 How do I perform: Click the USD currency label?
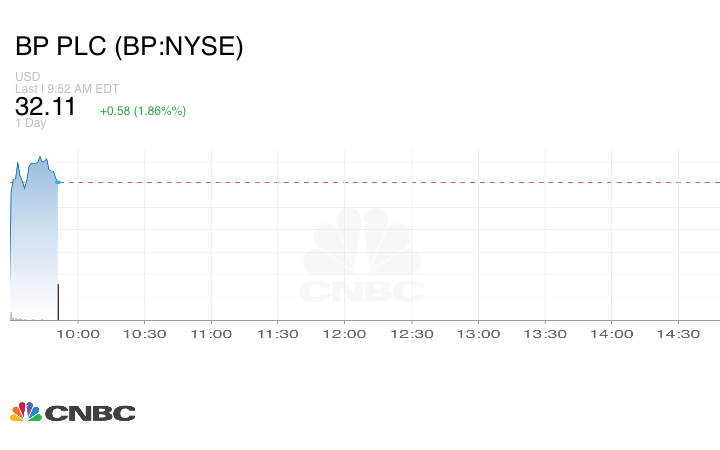click(x=27, y=77)
